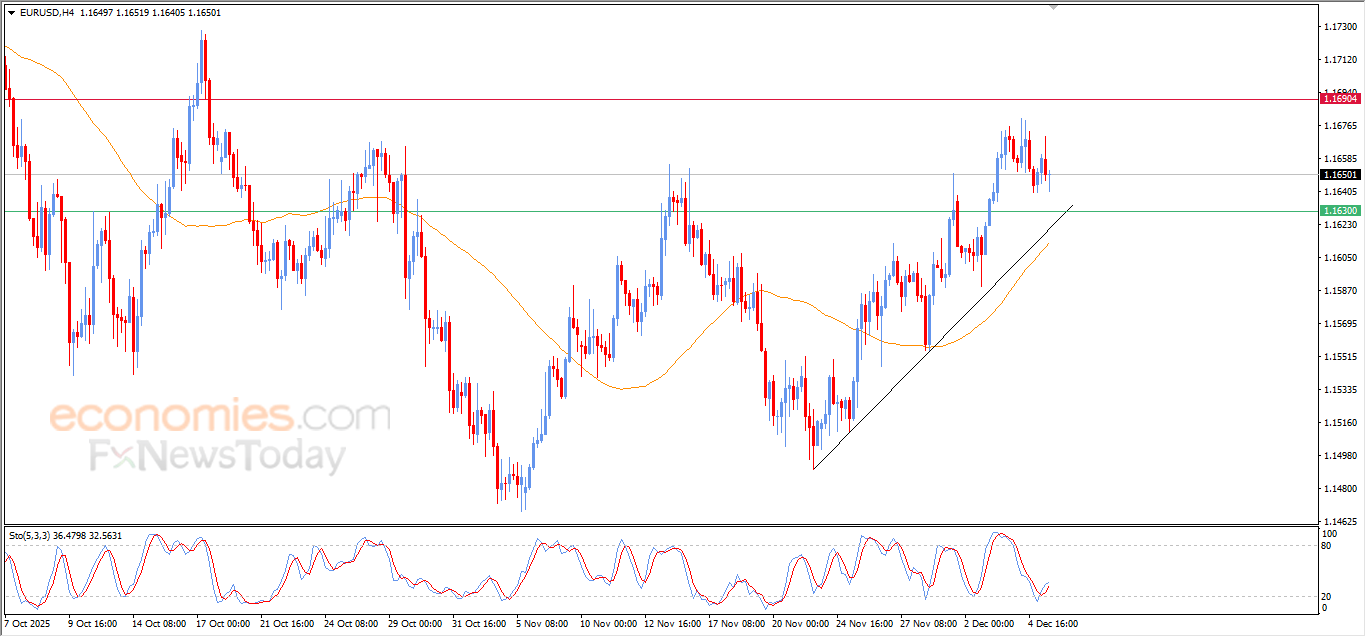The width and height of the screenshot is (1366, 637).
Task: Select the green 1.16300 price label
Action: tap(1340, 211)
